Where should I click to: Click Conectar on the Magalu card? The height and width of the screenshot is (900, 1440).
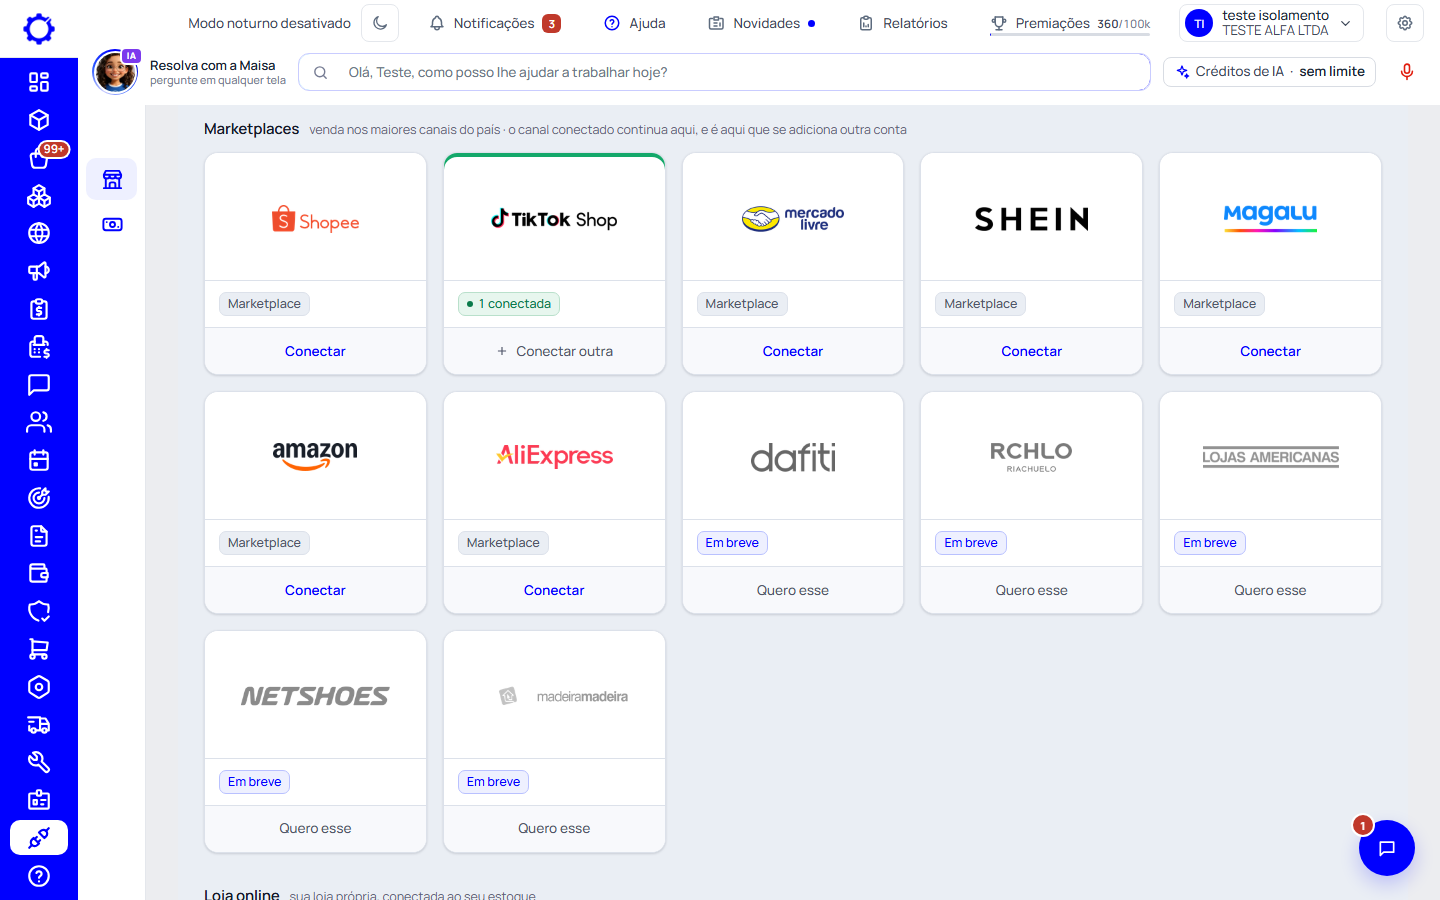(1270, 351)
